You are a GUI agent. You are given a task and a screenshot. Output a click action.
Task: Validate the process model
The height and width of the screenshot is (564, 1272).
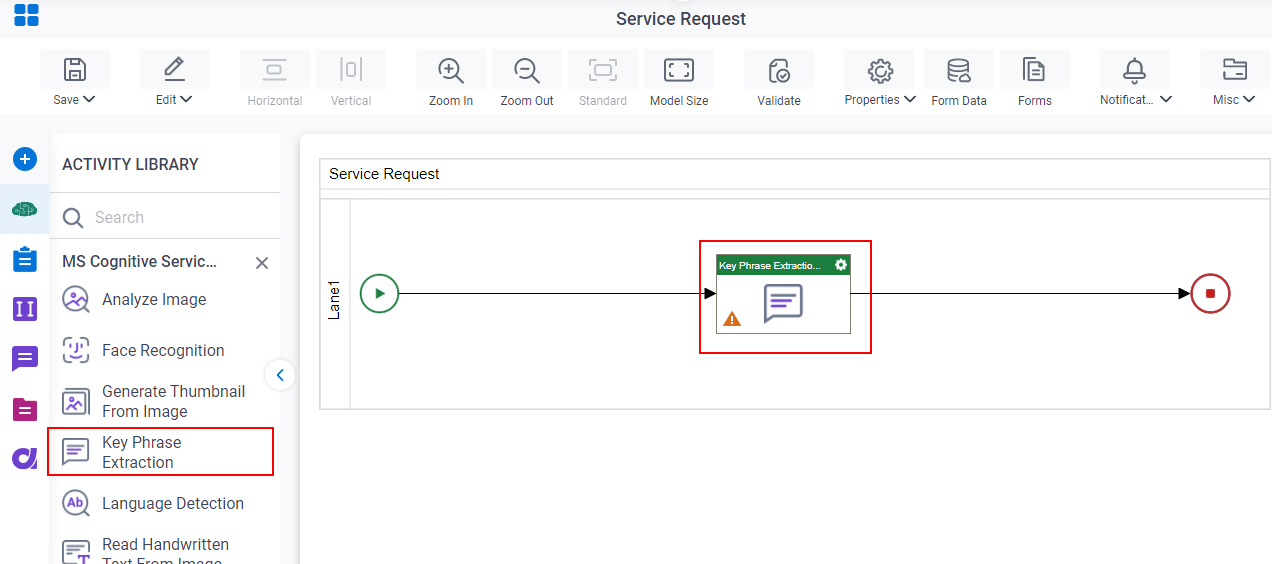pyautogui.click(x=779, y=69)
